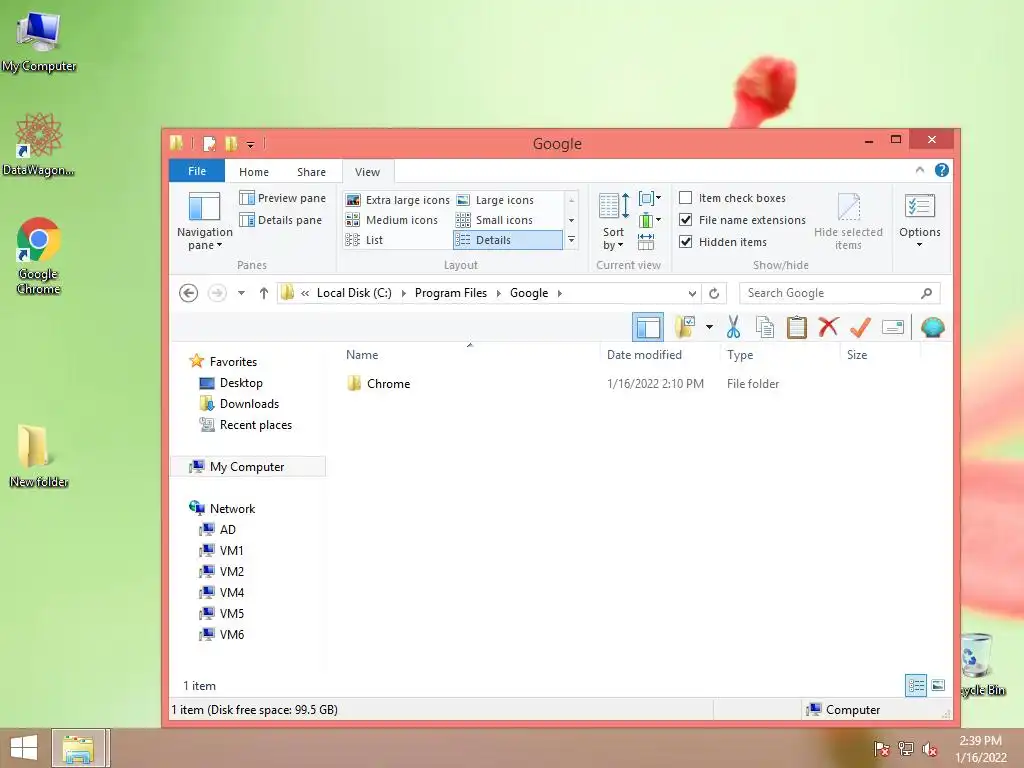Open Explorer Help question mark icon
The height and width of the screenshot is (768, 1024).
pos(941,170)
